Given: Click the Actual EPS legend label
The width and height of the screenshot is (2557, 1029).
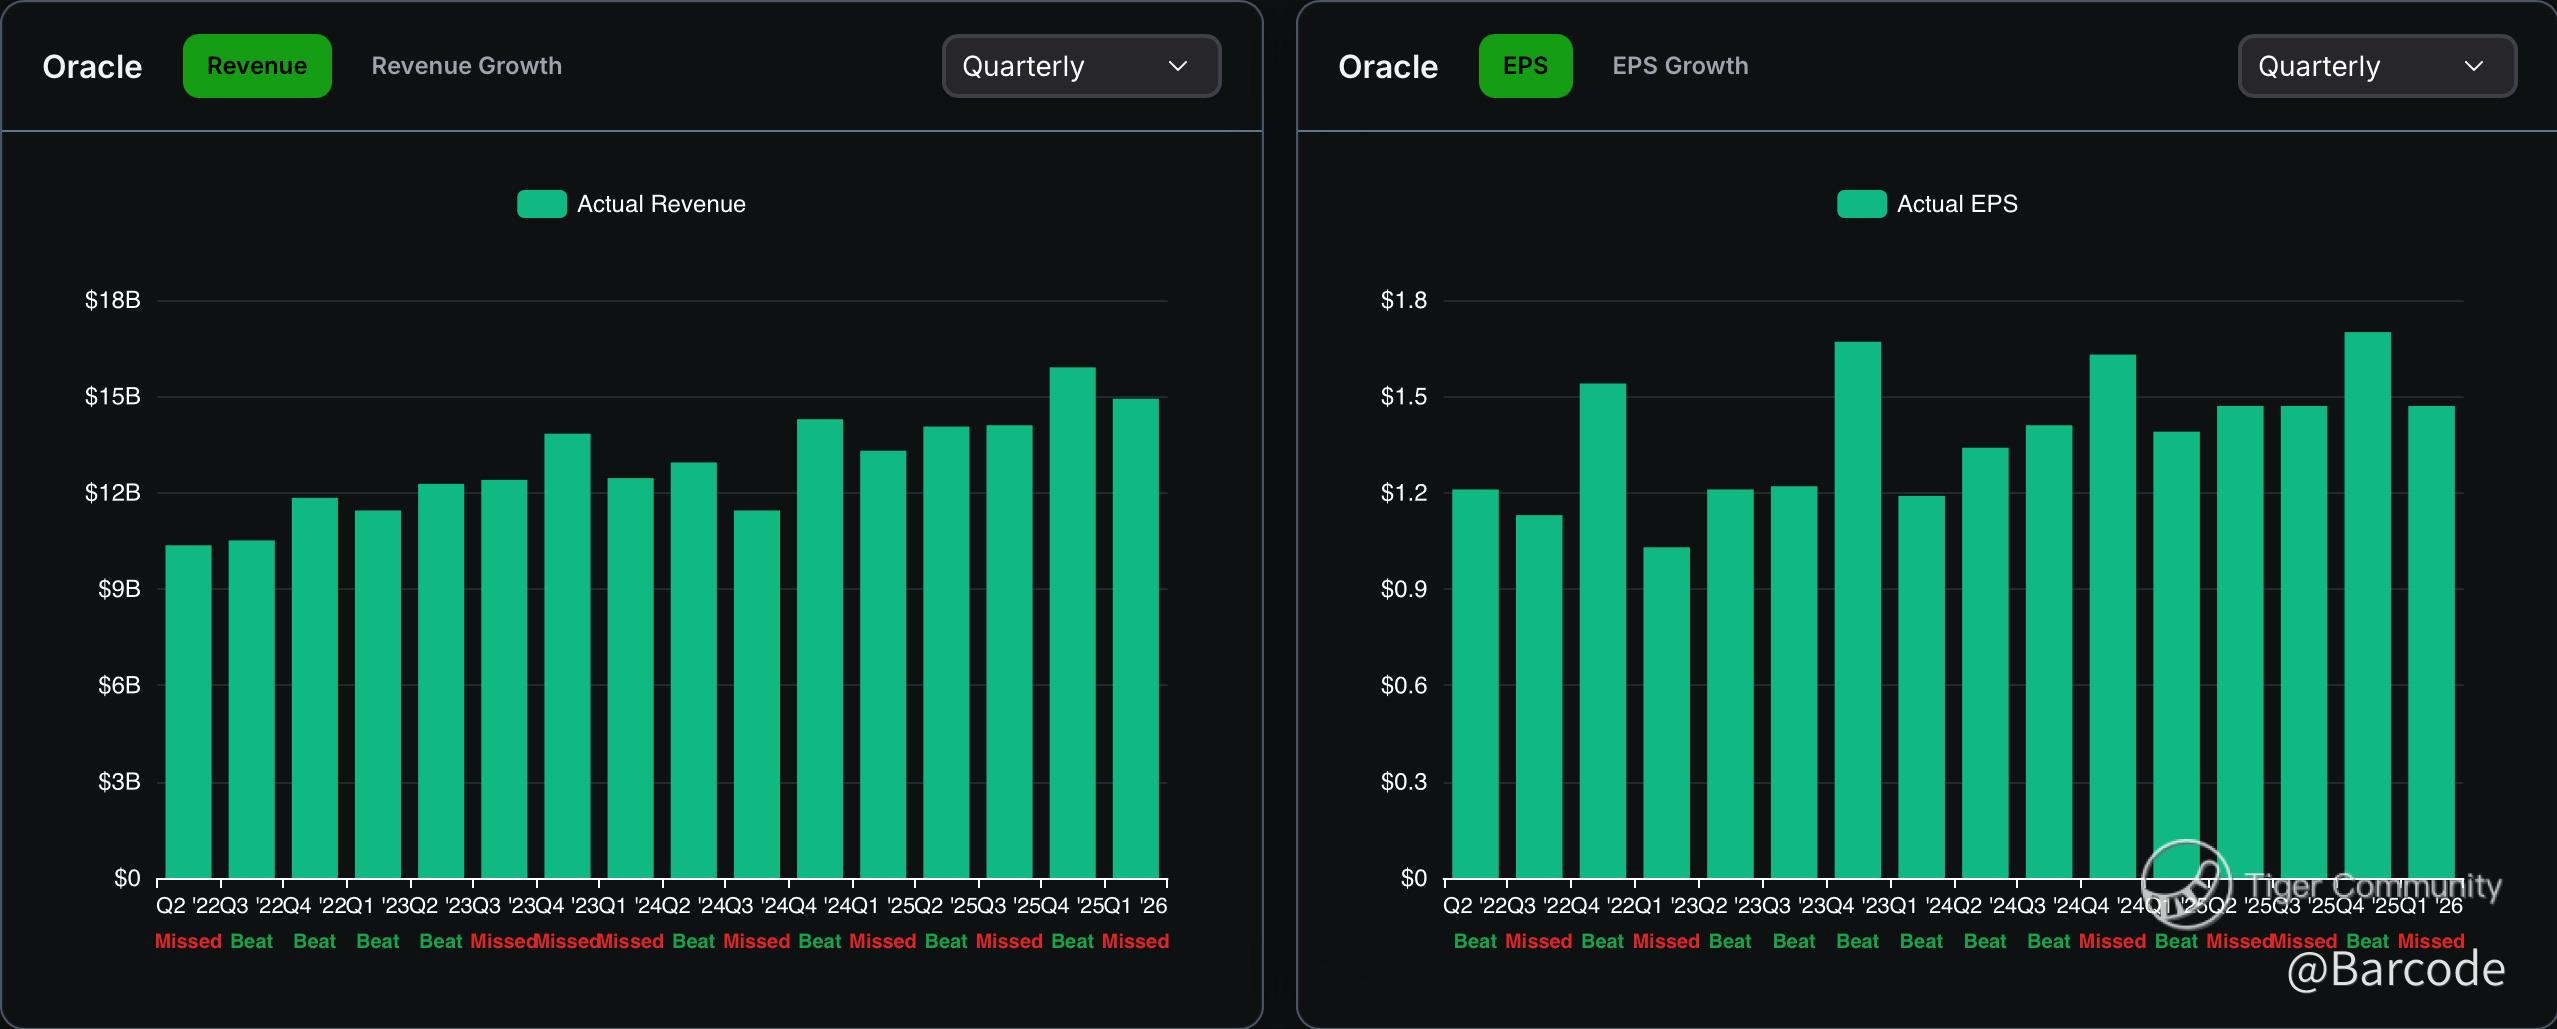Looking at the screenshot, I should (1957, 204).
